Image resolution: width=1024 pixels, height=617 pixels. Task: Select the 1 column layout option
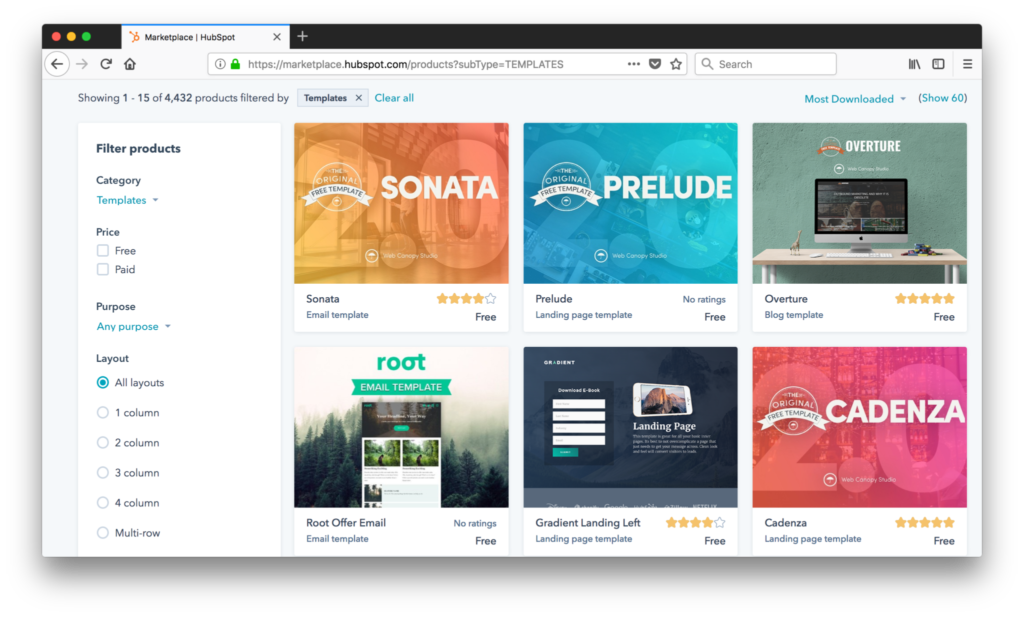click(x=103, y=413)
